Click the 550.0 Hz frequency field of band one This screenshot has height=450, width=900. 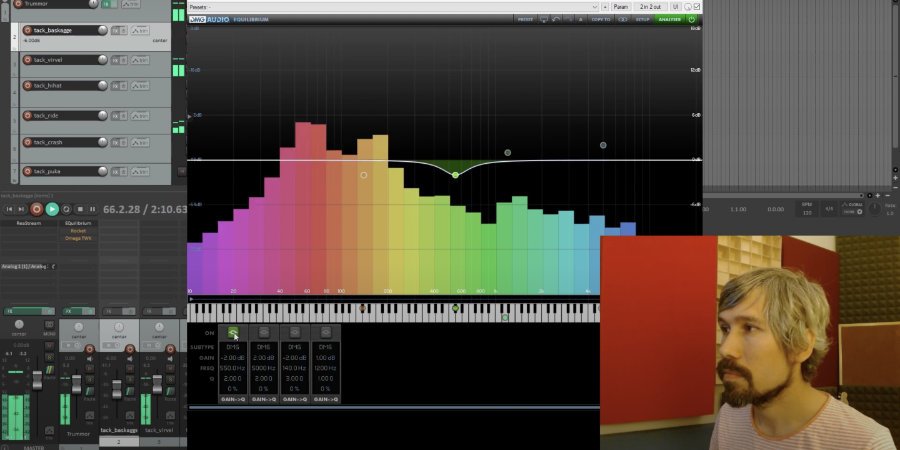pyautogui.click(x=232, y=368)
